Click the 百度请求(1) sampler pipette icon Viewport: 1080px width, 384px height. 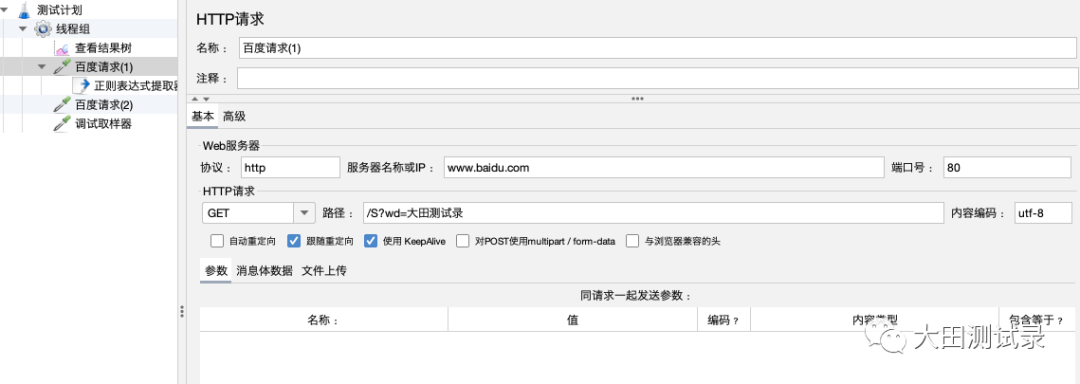63,67
